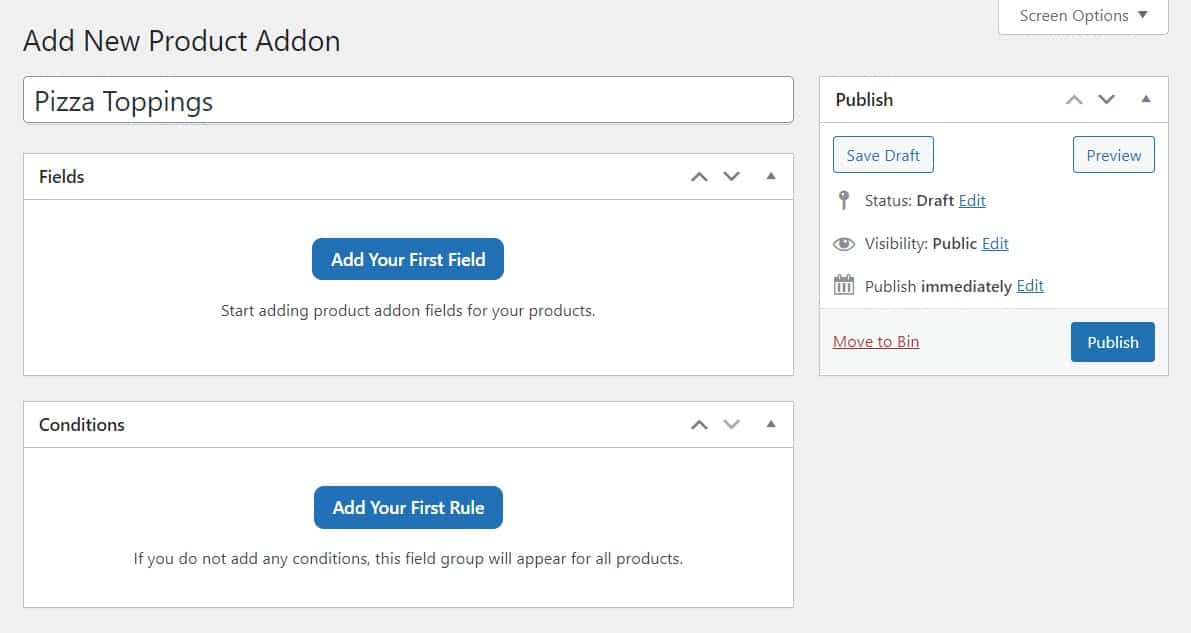The image size is (1191, 633).
Task: Click the Add Your First Rule button
Action: (x=408, y=508)
